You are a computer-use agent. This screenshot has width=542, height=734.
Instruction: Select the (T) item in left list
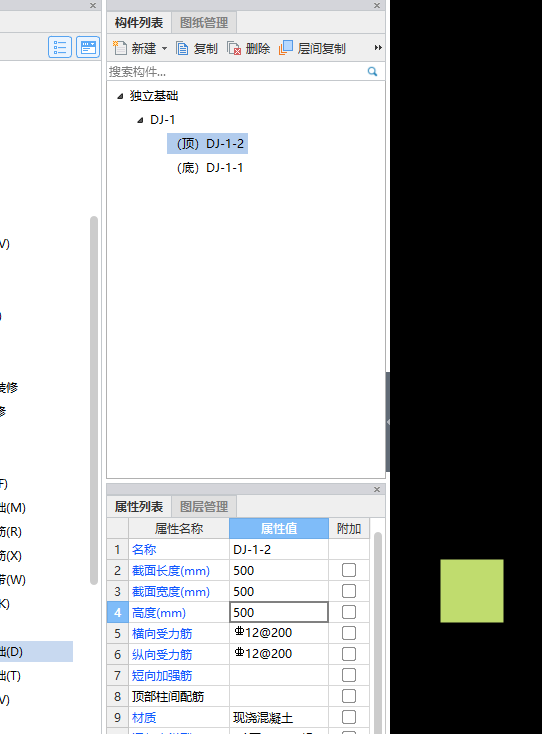pyautogui.click(x=10, y=675)
